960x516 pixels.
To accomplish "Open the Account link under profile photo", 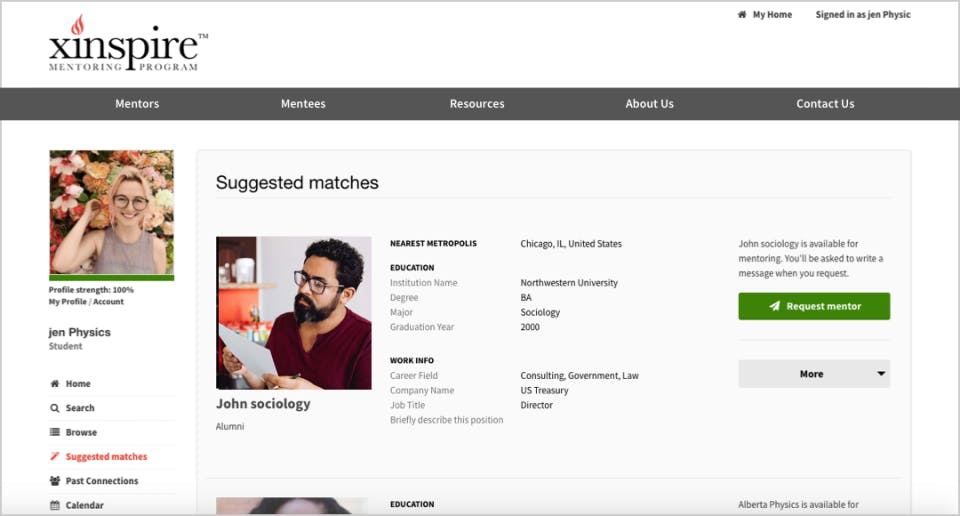I will click(x=108, y=301).
